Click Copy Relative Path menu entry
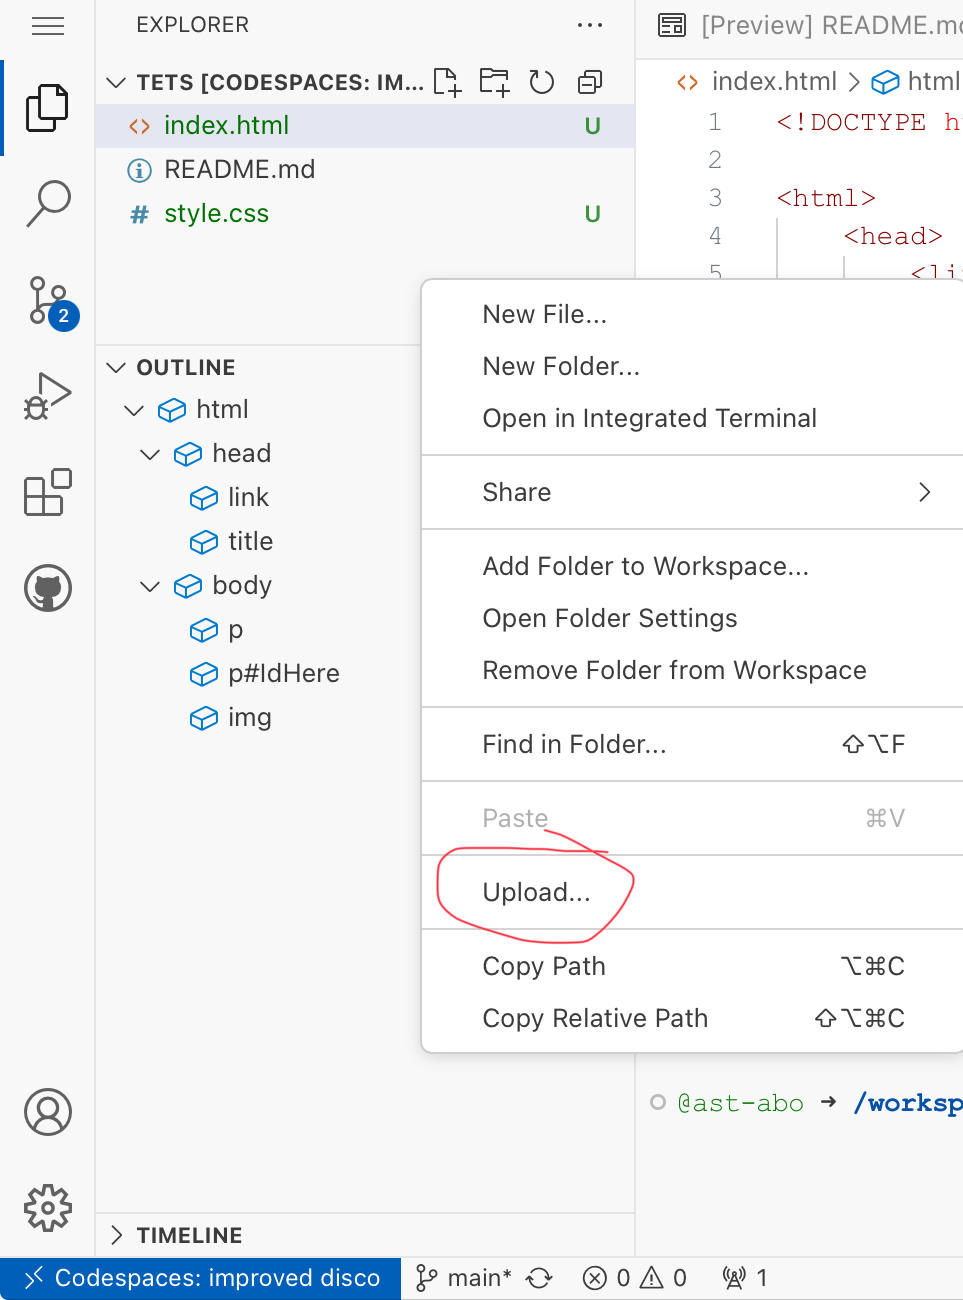Screen dimensions: 963x1300 (x=595, y=1018)
